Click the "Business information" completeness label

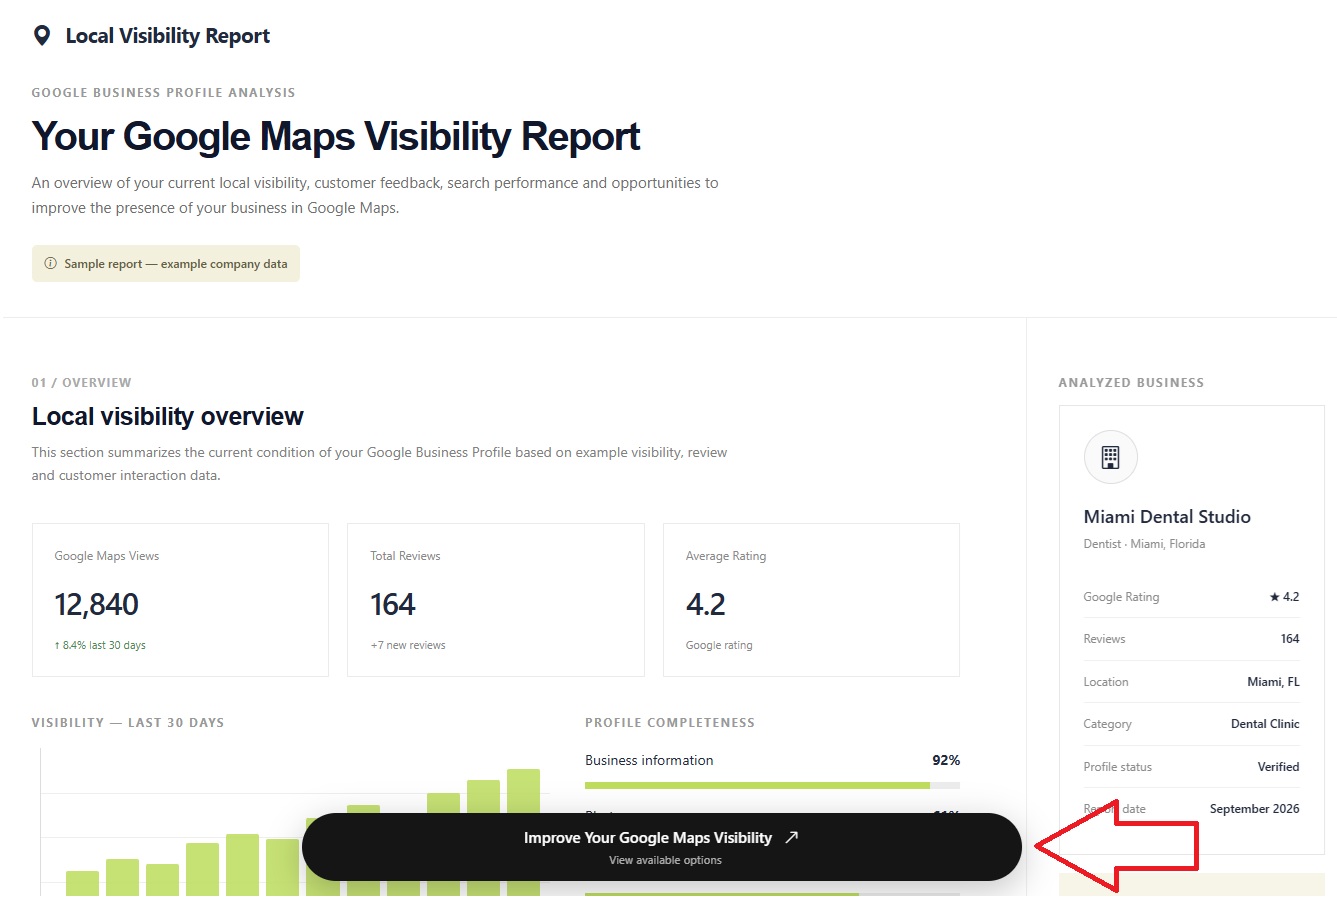pos(649,760)
